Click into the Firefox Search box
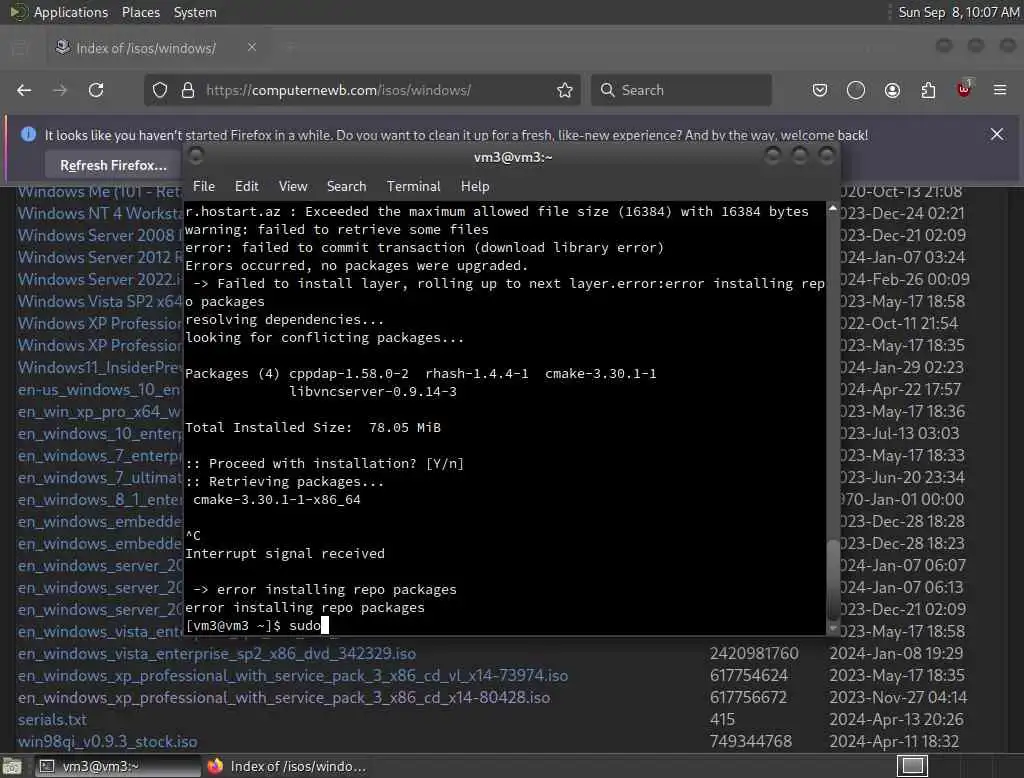This screenshot has height=778, width=1024. pyautogui.click(x=681, y=90)
